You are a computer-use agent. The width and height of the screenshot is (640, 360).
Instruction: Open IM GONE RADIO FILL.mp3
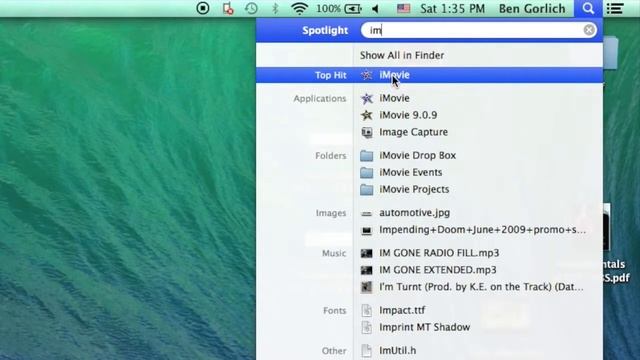click(439, 253)
